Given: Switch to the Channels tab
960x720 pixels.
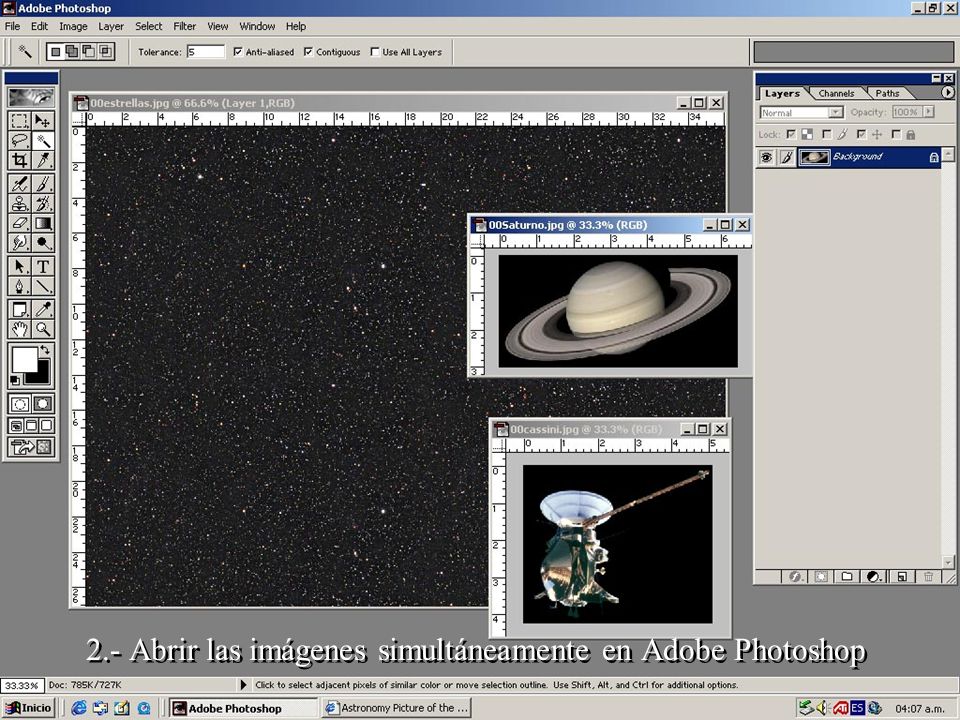Looking at the screenshot, I should coord(836,94).
